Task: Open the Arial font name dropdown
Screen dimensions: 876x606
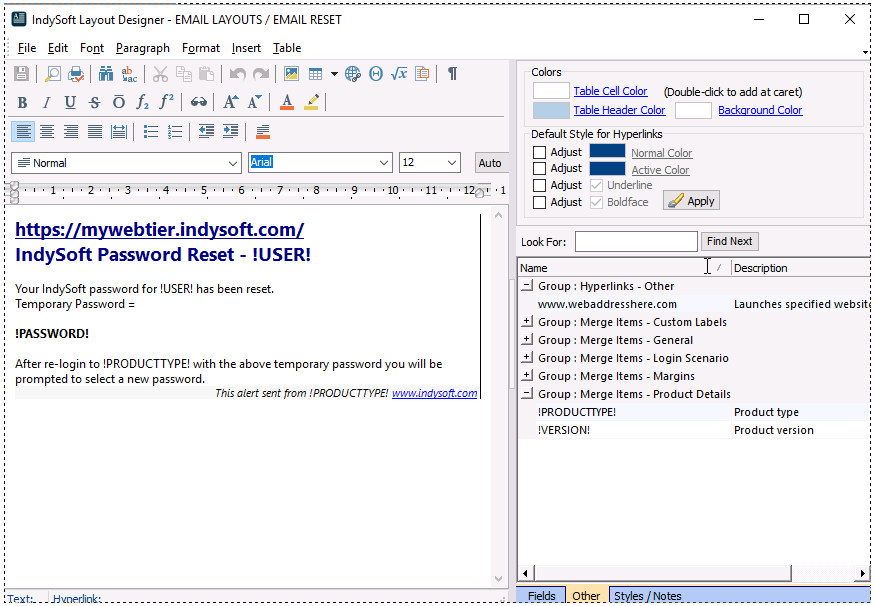Action: click(384, 163)
